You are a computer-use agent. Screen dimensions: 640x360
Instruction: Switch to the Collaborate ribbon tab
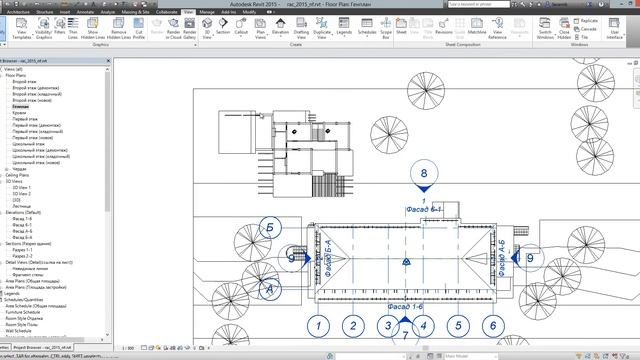167,12
